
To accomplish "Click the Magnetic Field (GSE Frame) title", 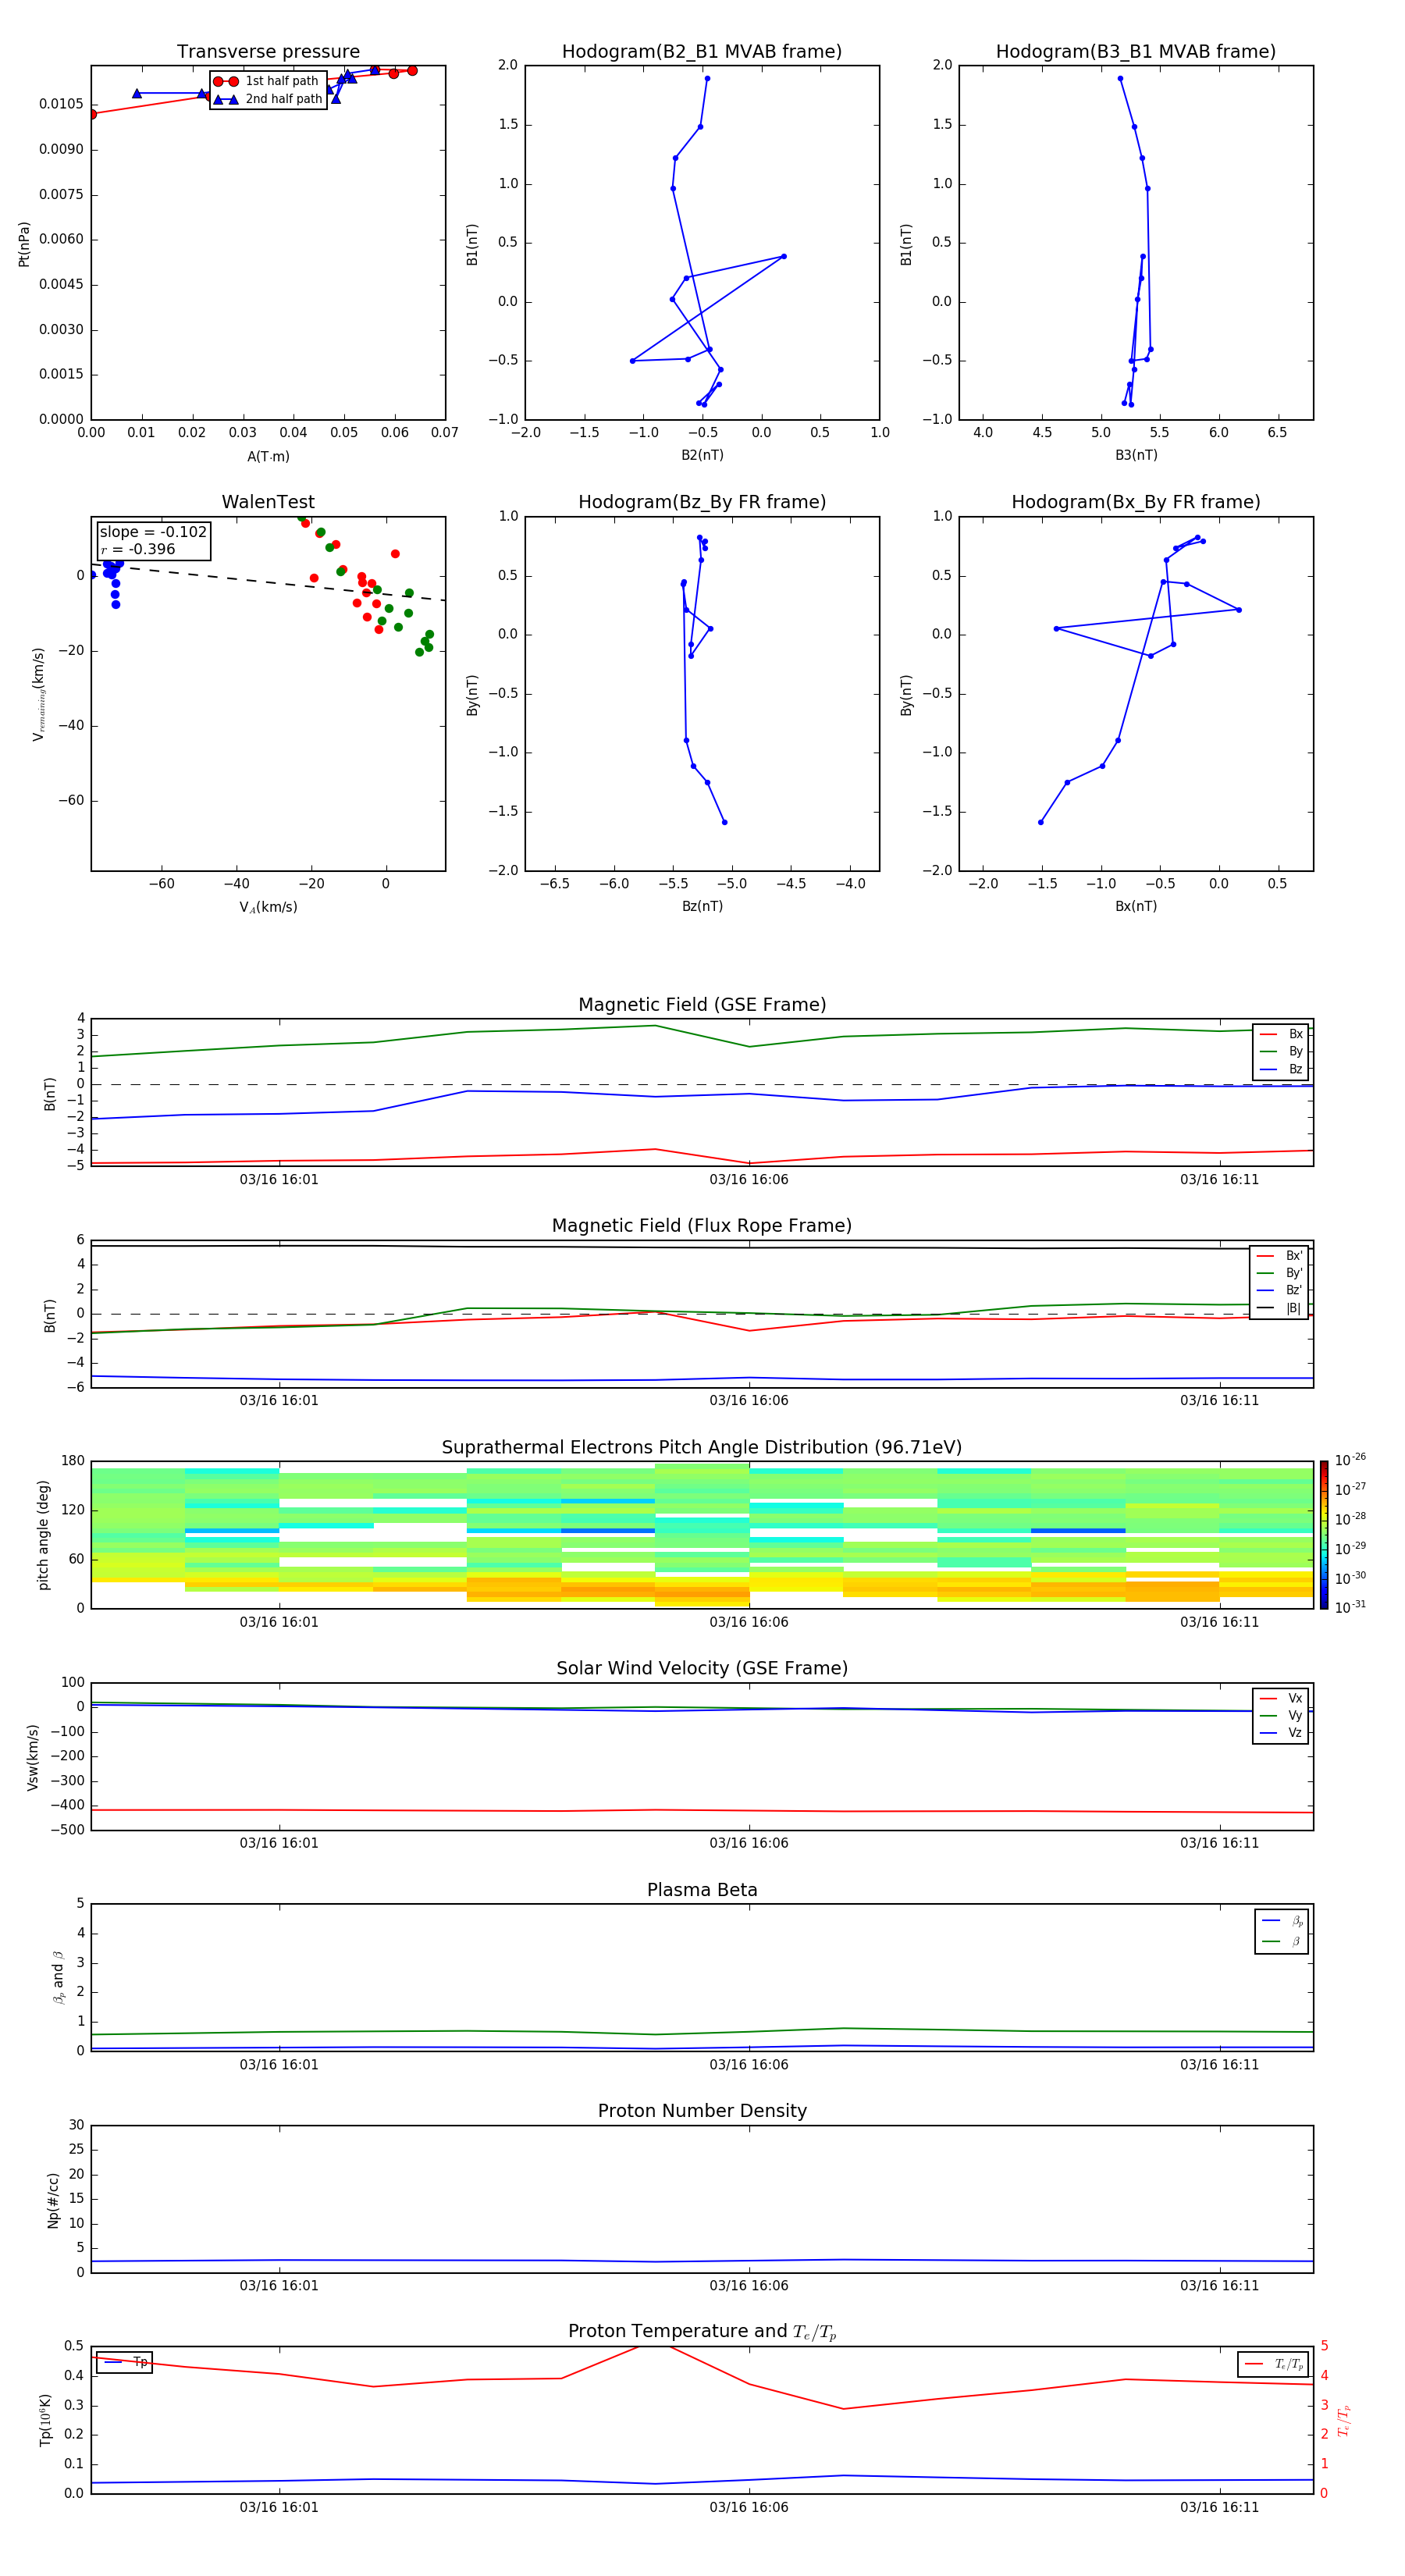I will (x=702, y=1005).
